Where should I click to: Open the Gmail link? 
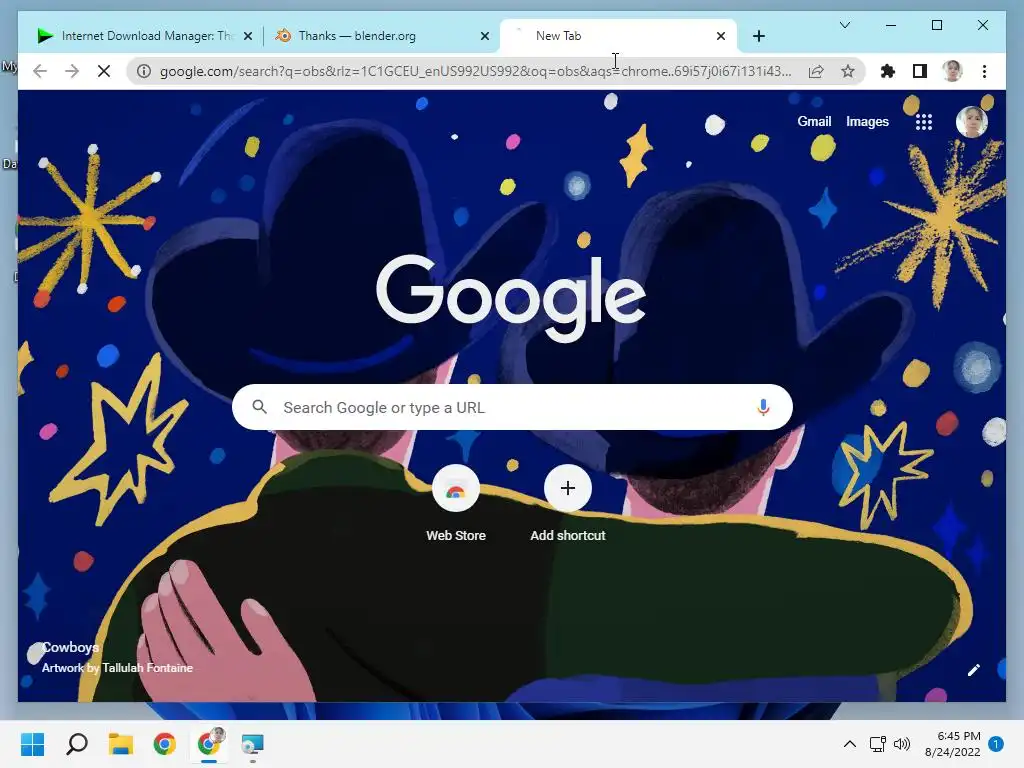click(x=814, y=121)
